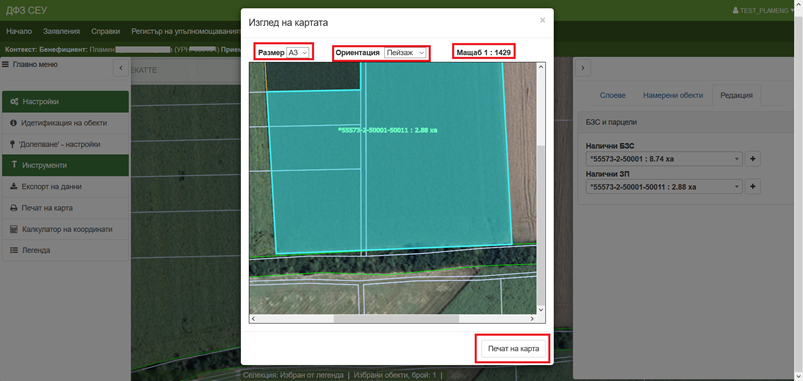This screenshot has width=803, height=381.
Task: Click the horizontal scrollbar under the map preview
Action: point(393,319)
